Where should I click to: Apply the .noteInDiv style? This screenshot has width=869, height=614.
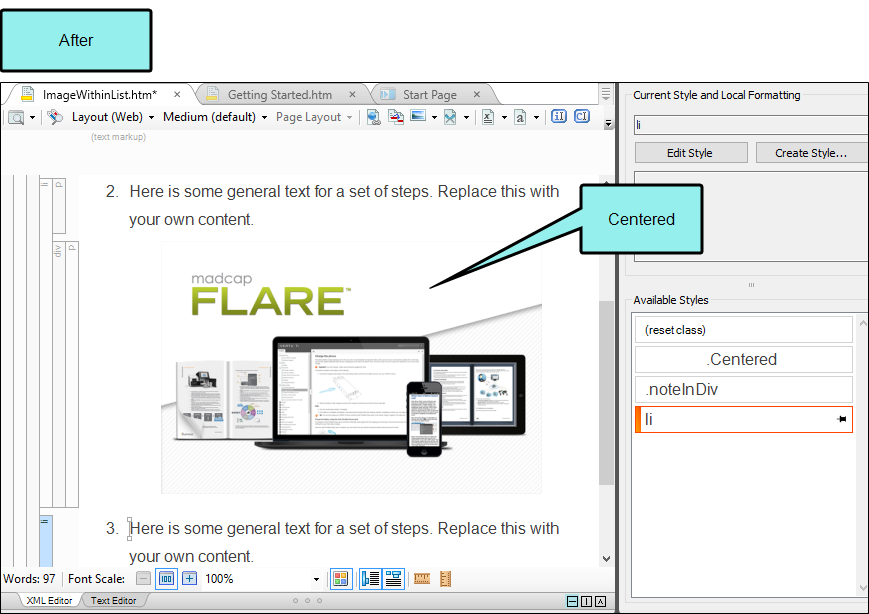pyautogui.click(x=743, y=390)
